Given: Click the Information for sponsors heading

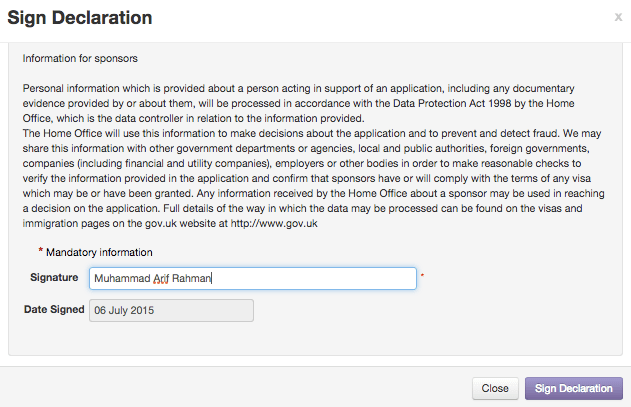Looking at the screenshot, I should [x=80, y=59].
